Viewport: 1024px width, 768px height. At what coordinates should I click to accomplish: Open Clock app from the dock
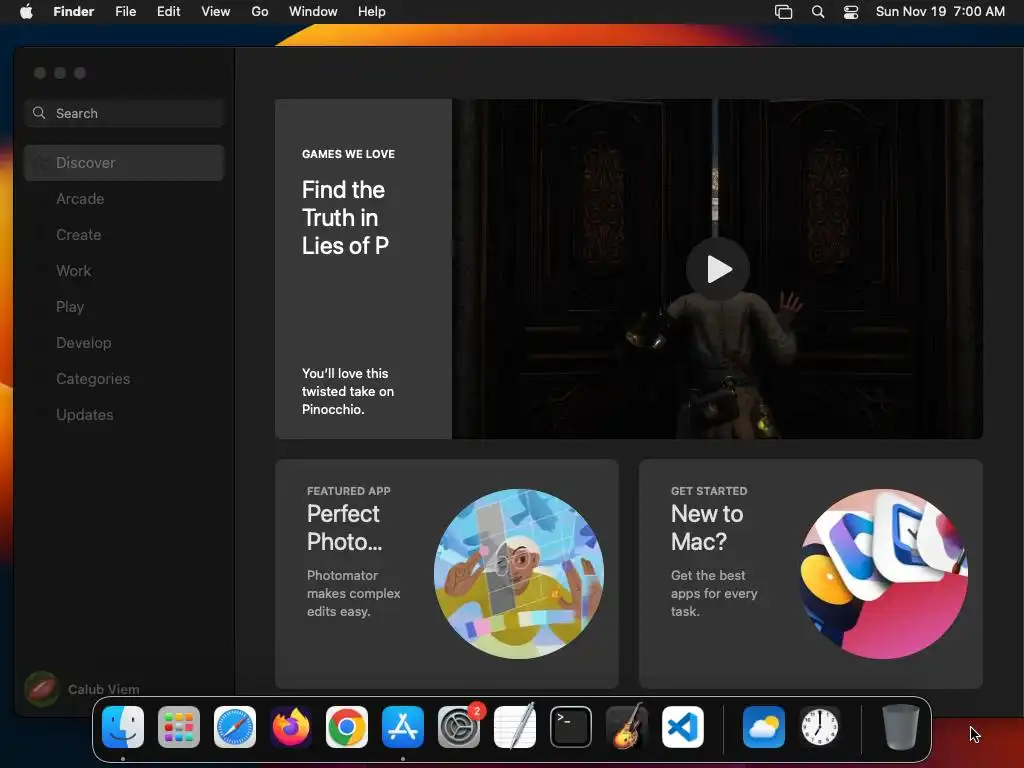(x=820, y=727)
